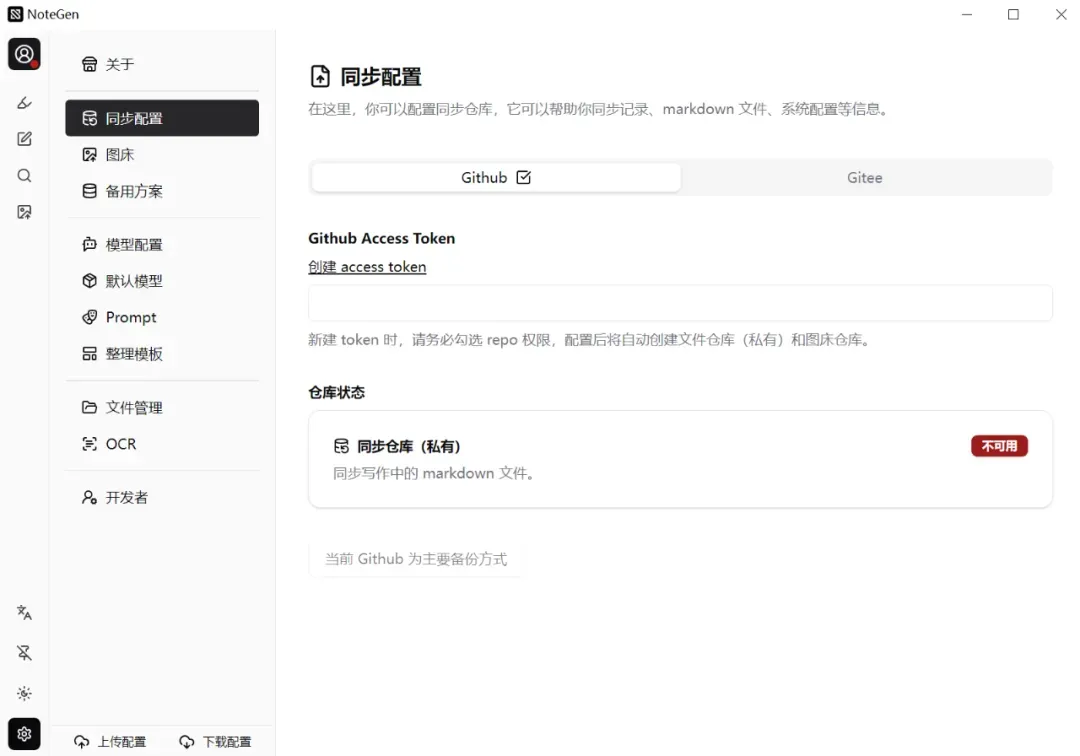Click the language translate icon
This screenshot has height=756, width=1080.
(x=24, y=612)
